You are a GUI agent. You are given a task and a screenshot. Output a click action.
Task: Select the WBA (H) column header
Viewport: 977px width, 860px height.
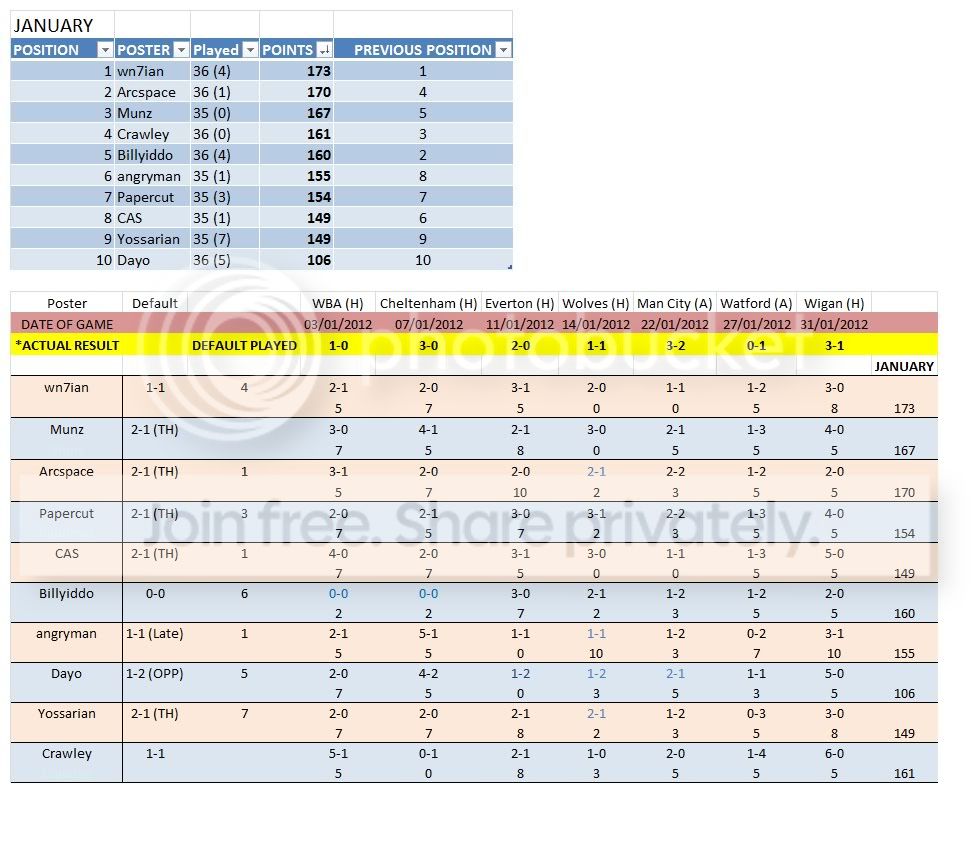pyautogui.click(x=338, y=303)
